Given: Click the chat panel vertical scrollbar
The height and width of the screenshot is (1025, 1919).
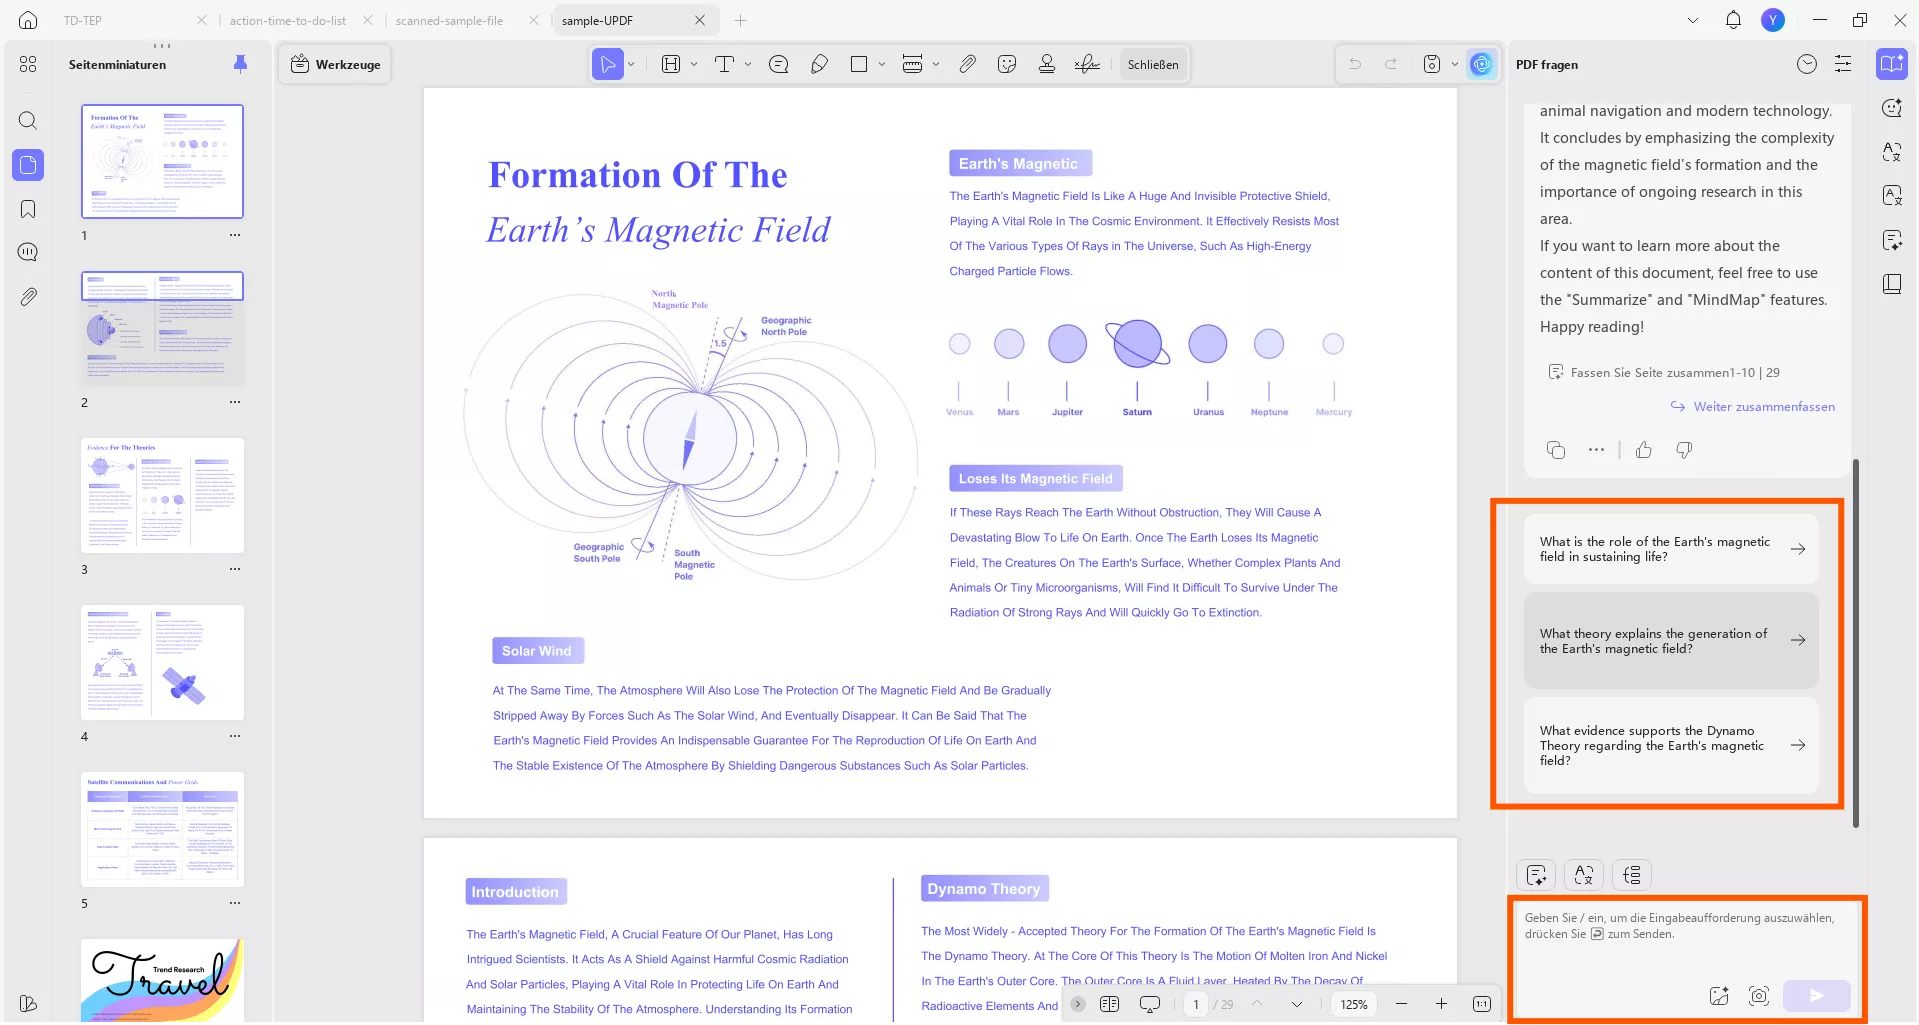Looking at the screenshot, I should tap(1856, 643).
